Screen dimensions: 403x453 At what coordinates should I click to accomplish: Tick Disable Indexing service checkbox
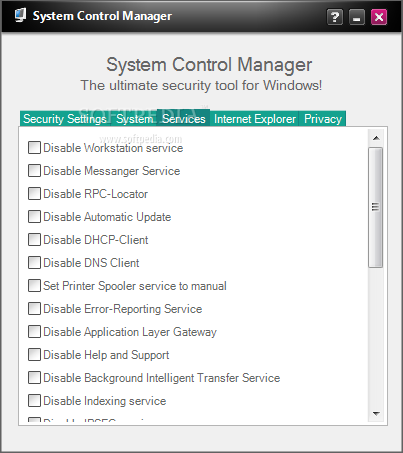[x=34, y=400]
